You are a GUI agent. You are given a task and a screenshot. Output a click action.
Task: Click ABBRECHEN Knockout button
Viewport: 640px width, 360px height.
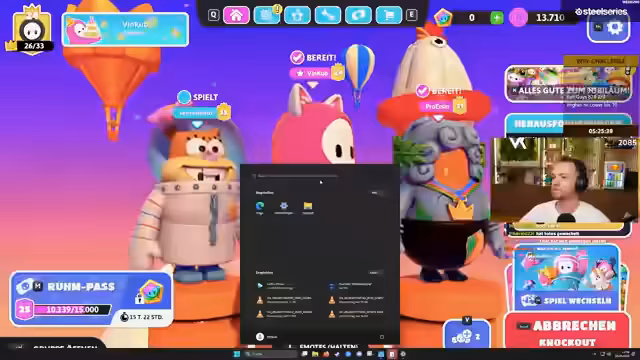pyautogui.click(x=567, y=332)
